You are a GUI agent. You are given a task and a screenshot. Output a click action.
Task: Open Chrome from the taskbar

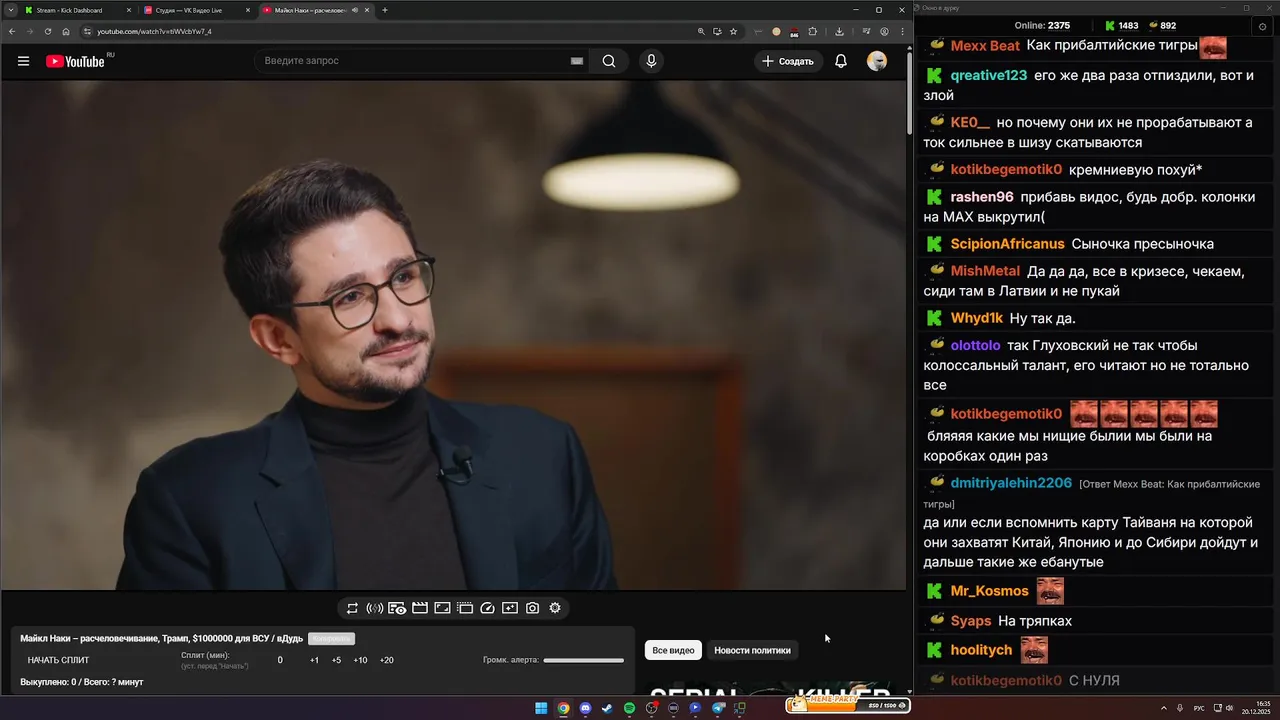(563, 708)
